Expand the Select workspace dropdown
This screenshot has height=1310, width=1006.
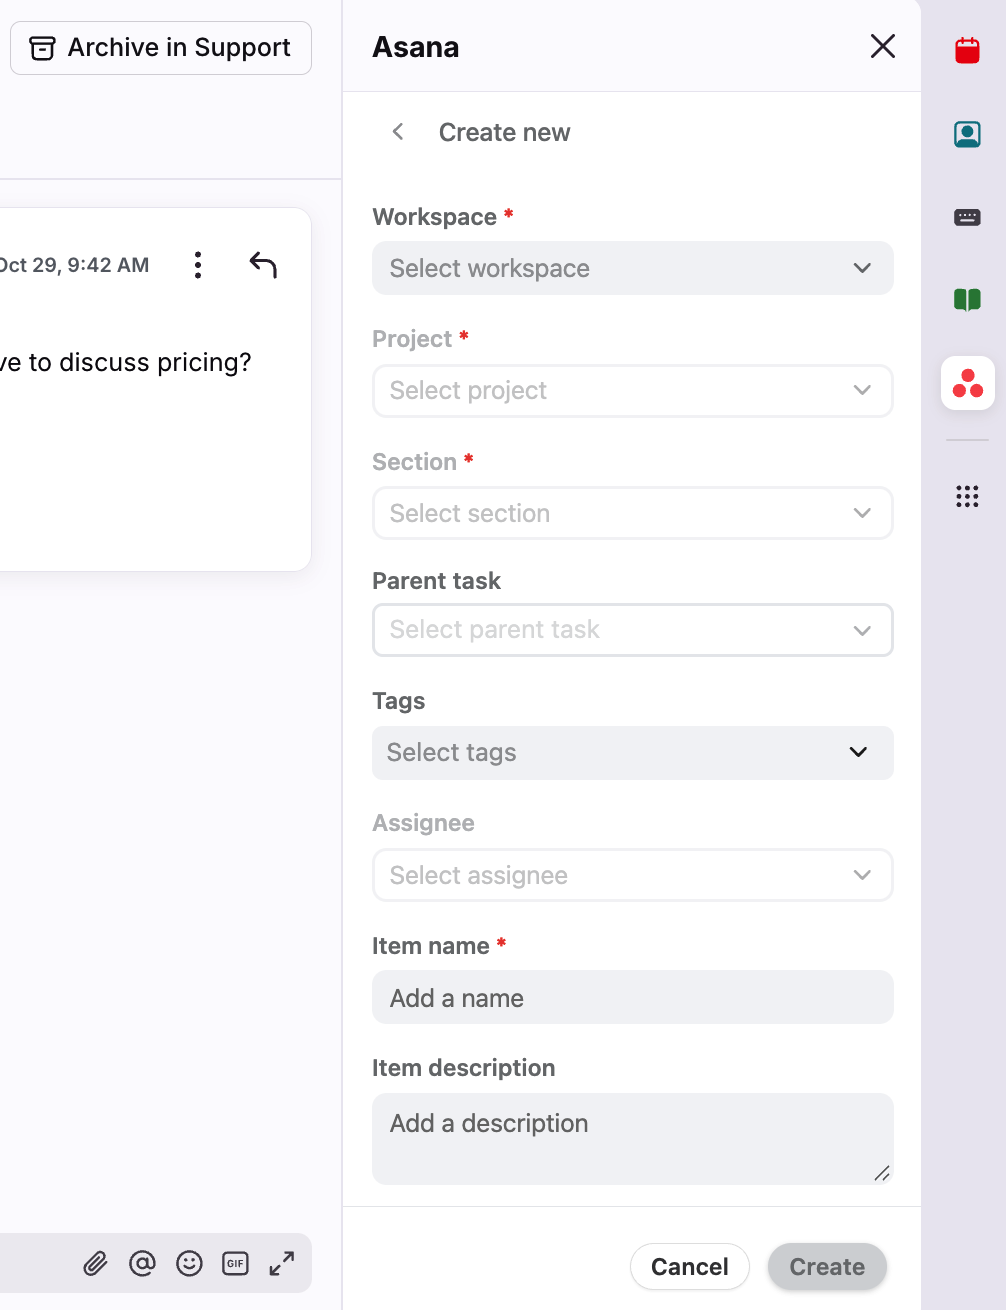point(632,268)
